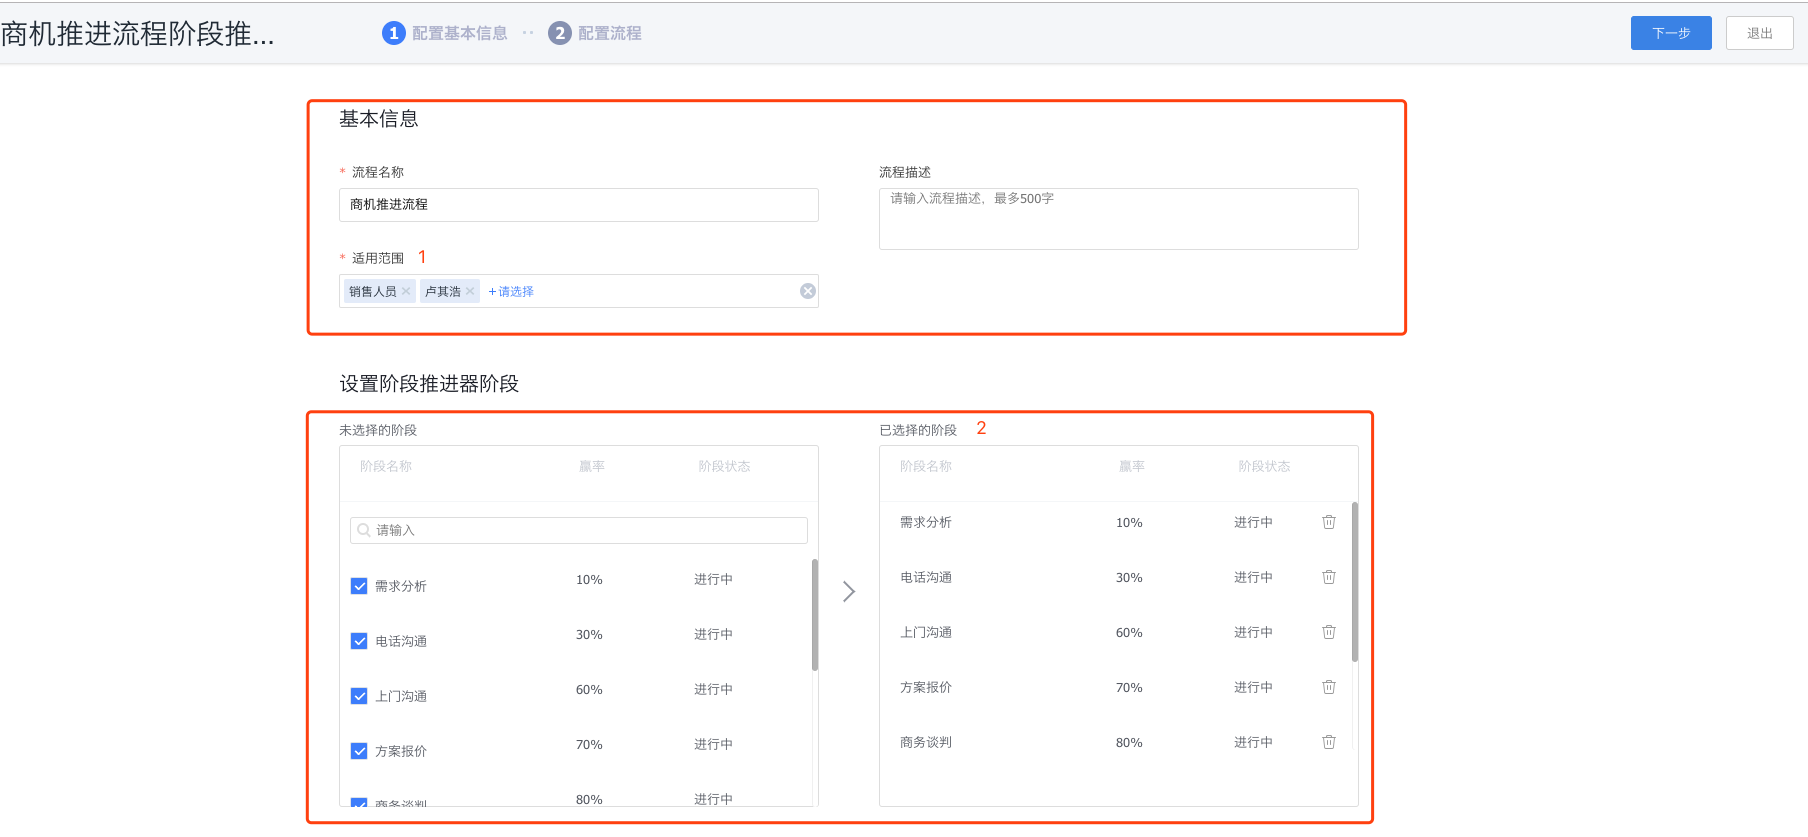Click the transfer arrow between stage lists
The height and width of the screenshot is (837, 1808).
849,591
